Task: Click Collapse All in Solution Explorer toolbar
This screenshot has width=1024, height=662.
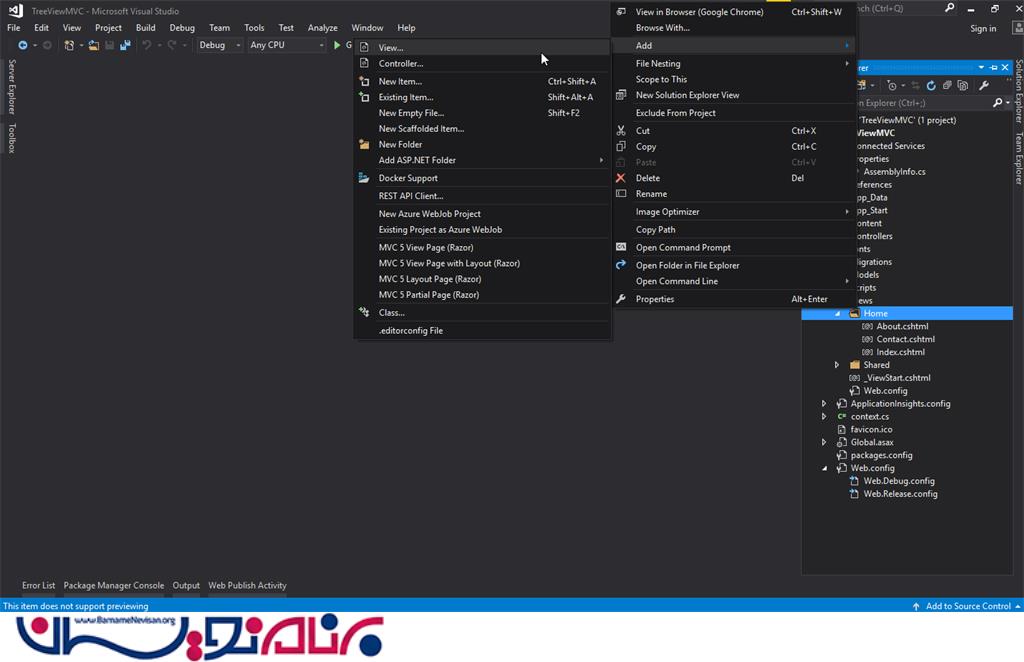Action: point(947,86)
